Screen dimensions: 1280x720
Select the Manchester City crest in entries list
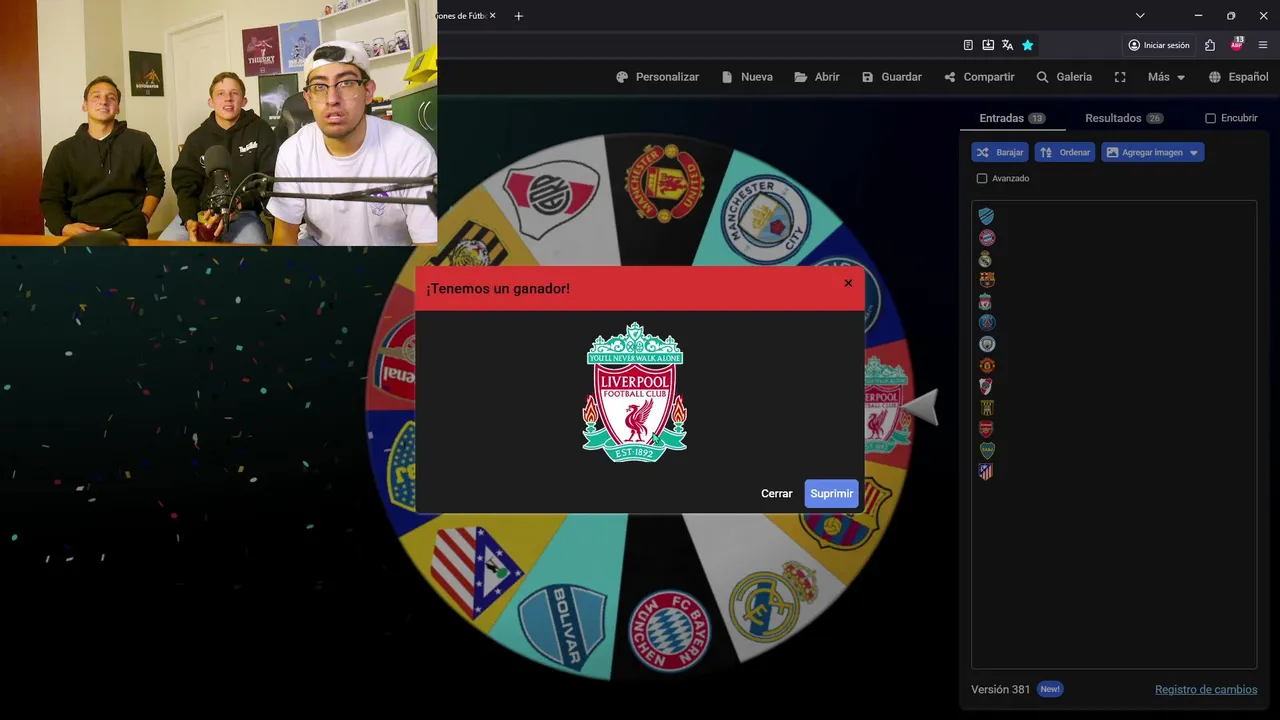[986, 344]
